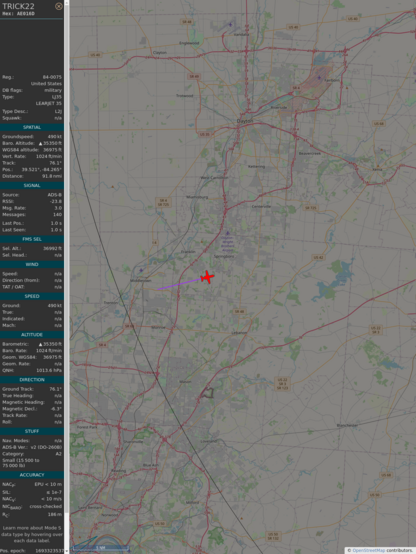Click the map distance scale bar
The image size is (416, 554).
click(x=101, y=548)
